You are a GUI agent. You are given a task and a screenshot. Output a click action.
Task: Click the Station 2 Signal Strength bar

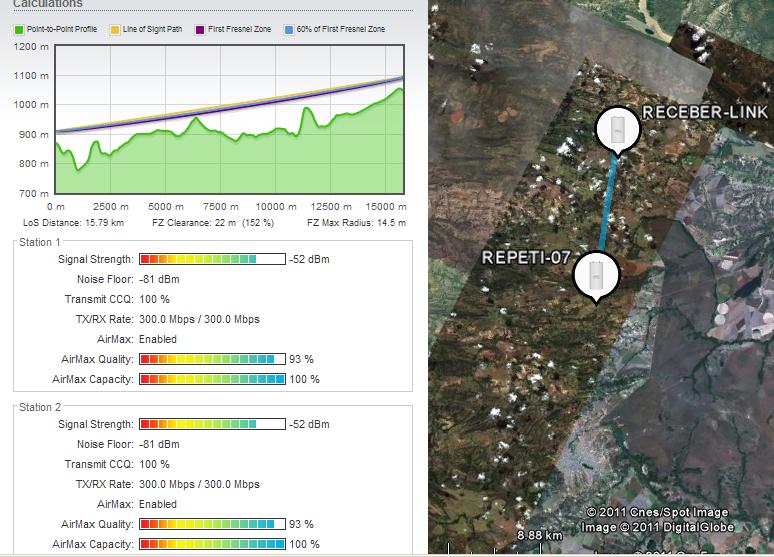pos(212,424)
